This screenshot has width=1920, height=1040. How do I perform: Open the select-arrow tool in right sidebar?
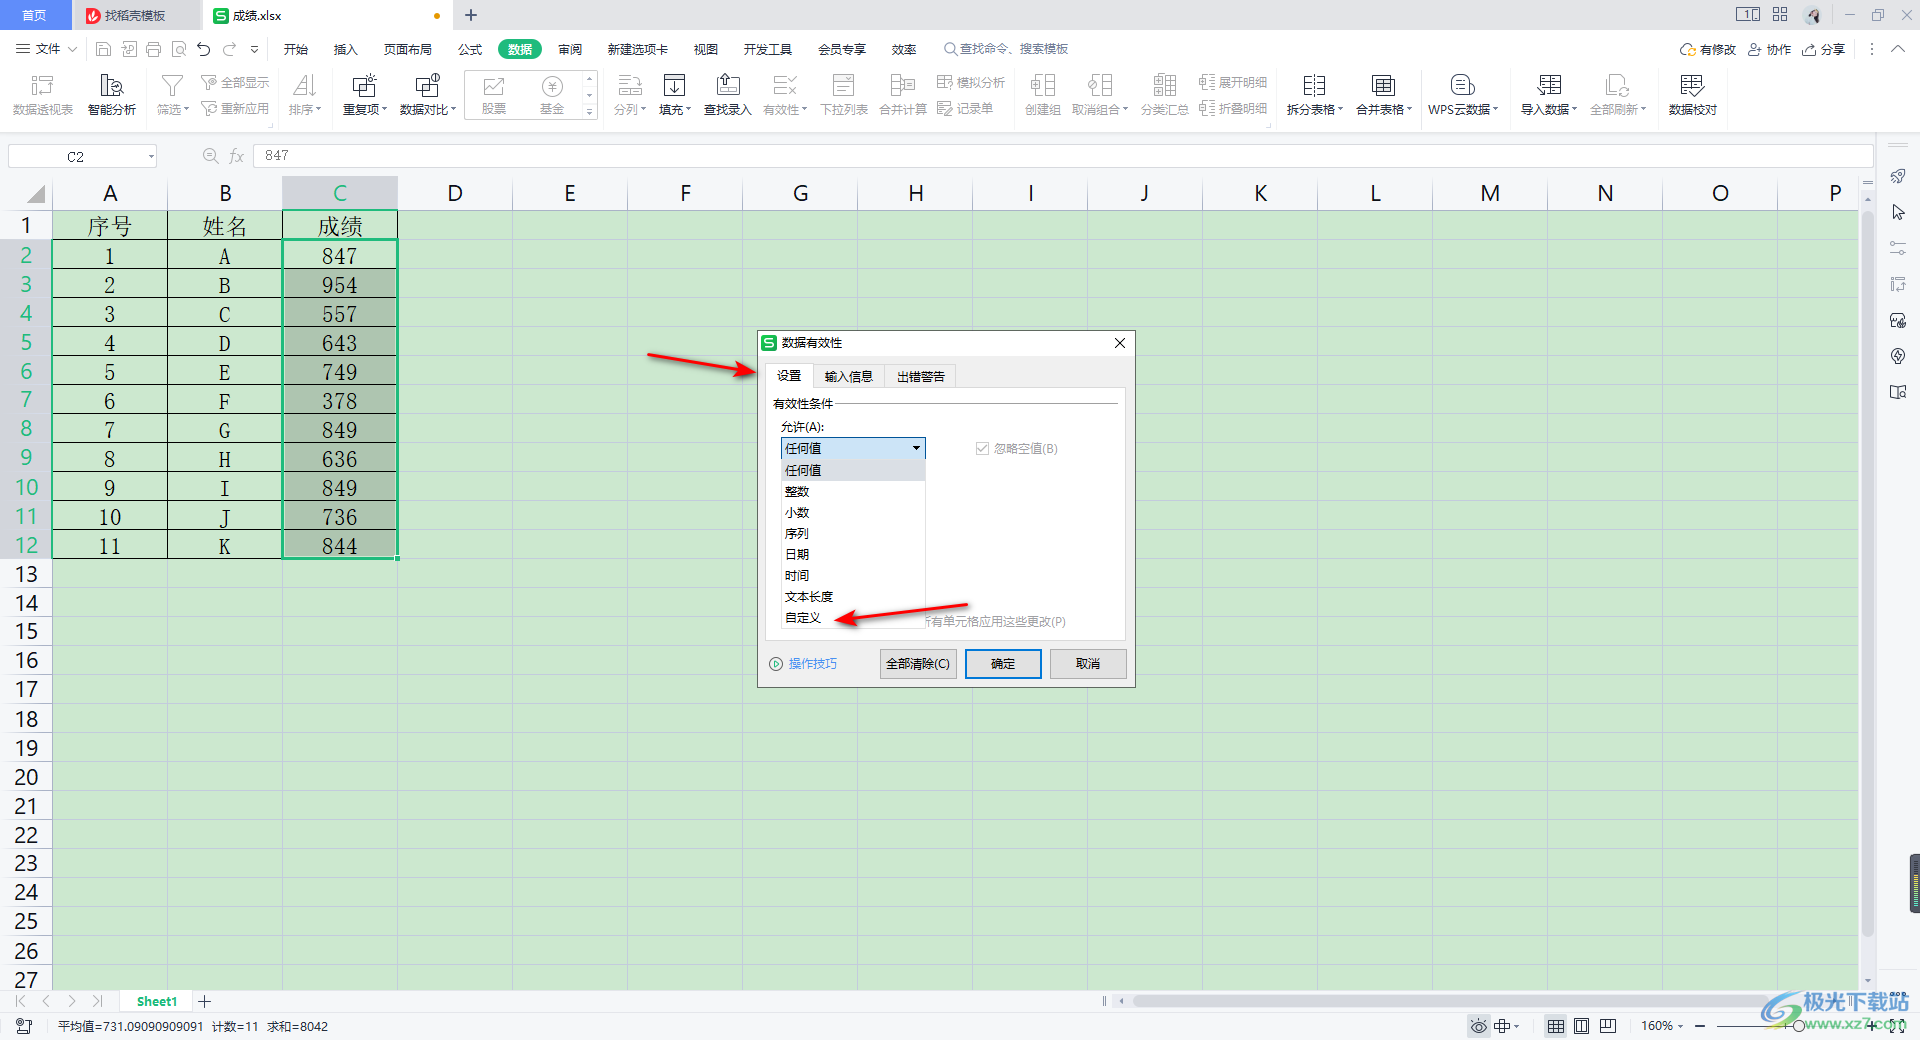1898,212
